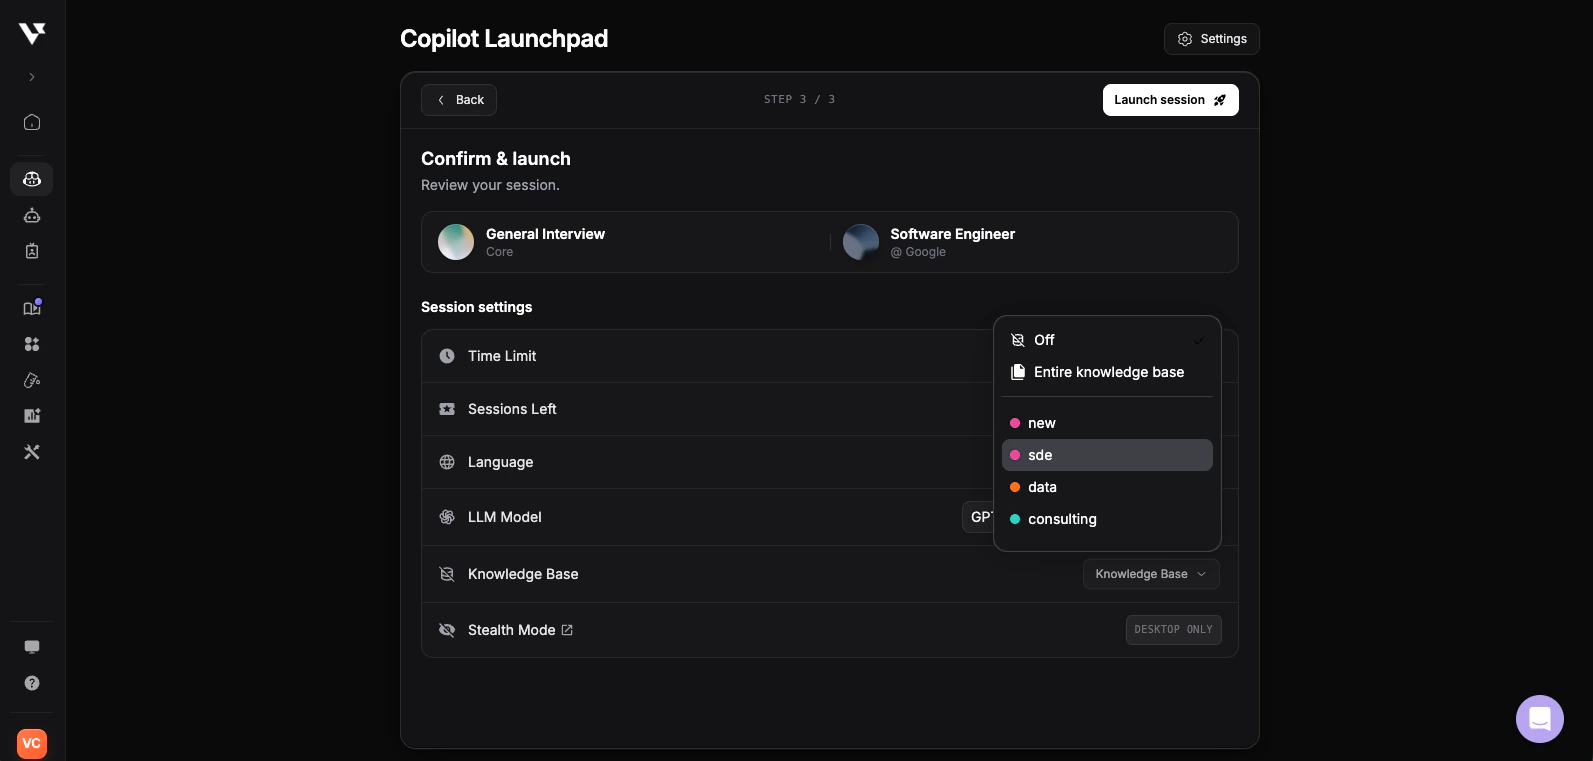Image resolution: width=1593 pixels, height=761 pixels.
Task: Open the tools wrench icon in sidebar
Action: click(32, 452)
